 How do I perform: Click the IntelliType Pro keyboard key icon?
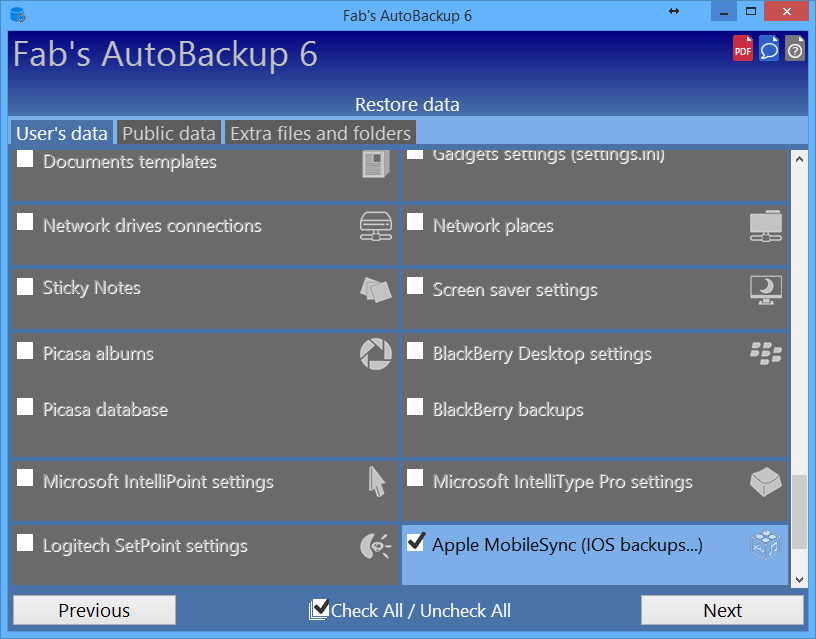pyautogui.click(x=766, y=482)
